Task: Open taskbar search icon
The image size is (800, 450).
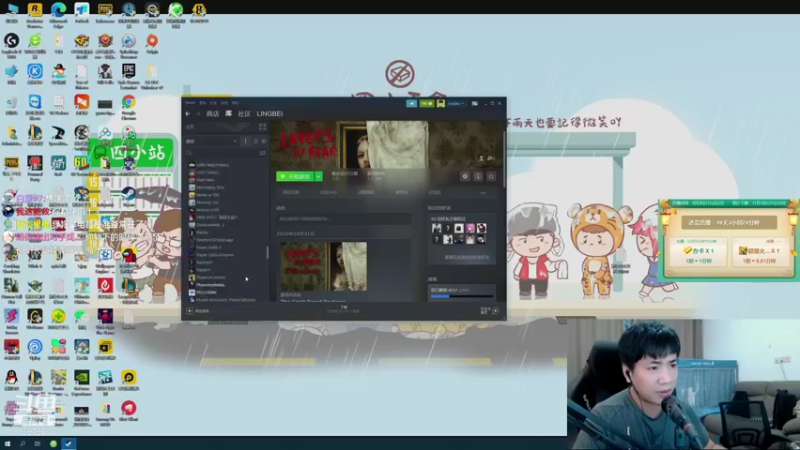Action: (22, 444)
